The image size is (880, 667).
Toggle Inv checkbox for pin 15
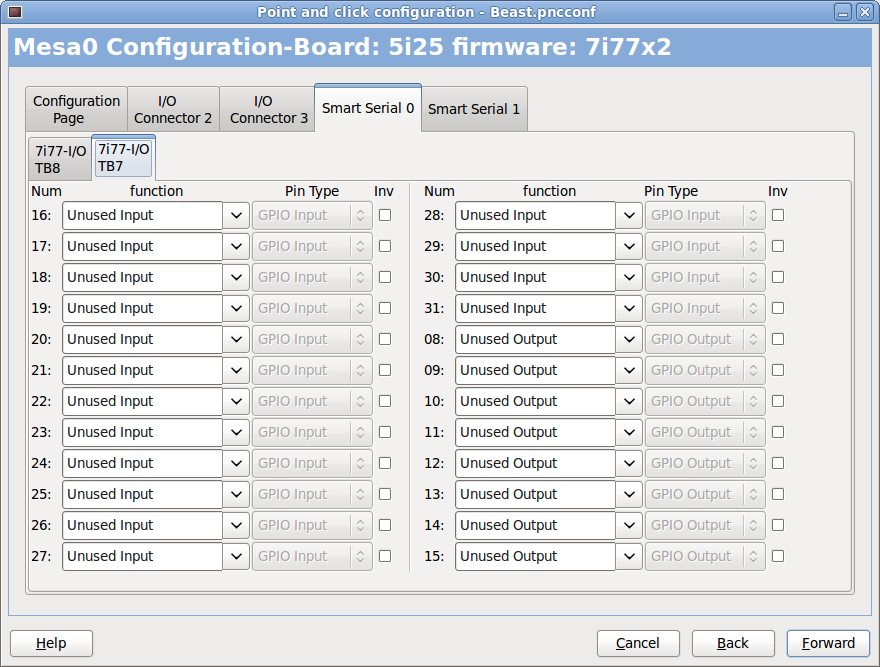pos(778,556)
